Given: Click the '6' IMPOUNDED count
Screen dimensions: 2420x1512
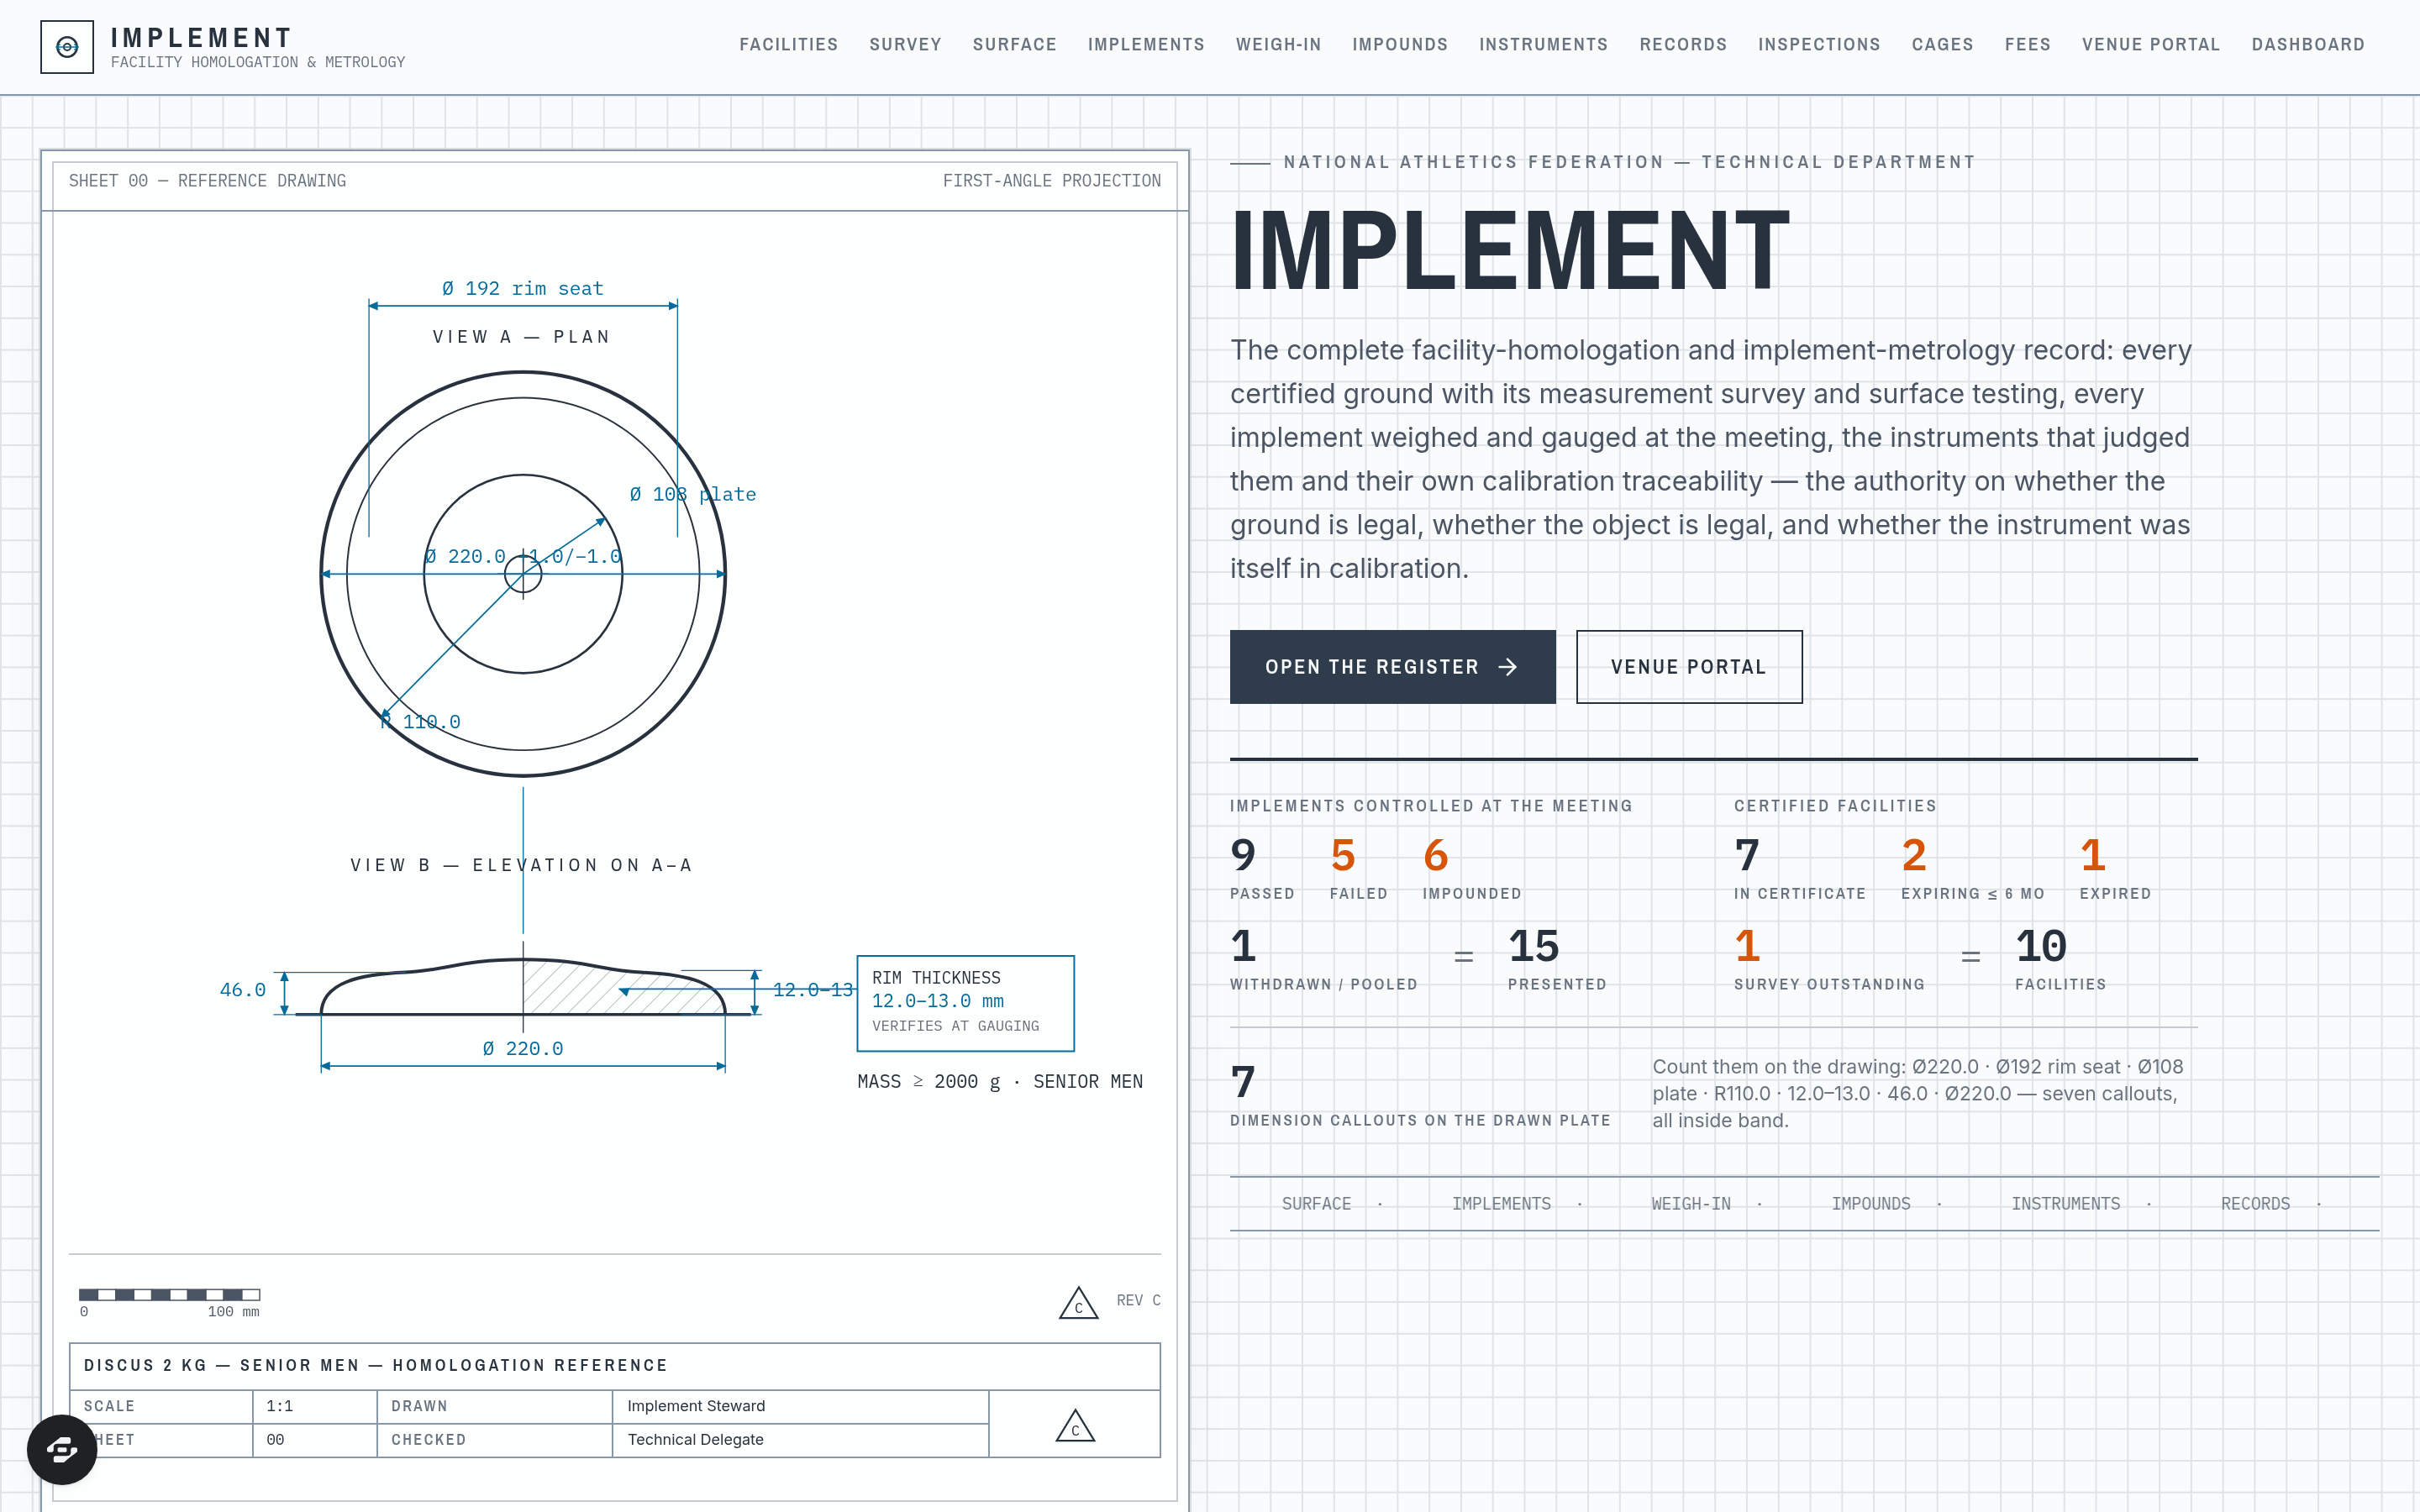Looking at the screenshot, I should (1436, 856).
